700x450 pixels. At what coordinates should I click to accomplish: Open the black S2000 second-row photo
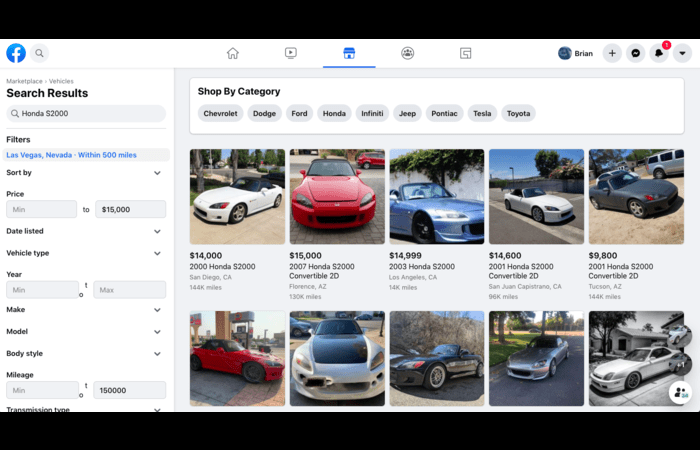click(x=437, y=358)
